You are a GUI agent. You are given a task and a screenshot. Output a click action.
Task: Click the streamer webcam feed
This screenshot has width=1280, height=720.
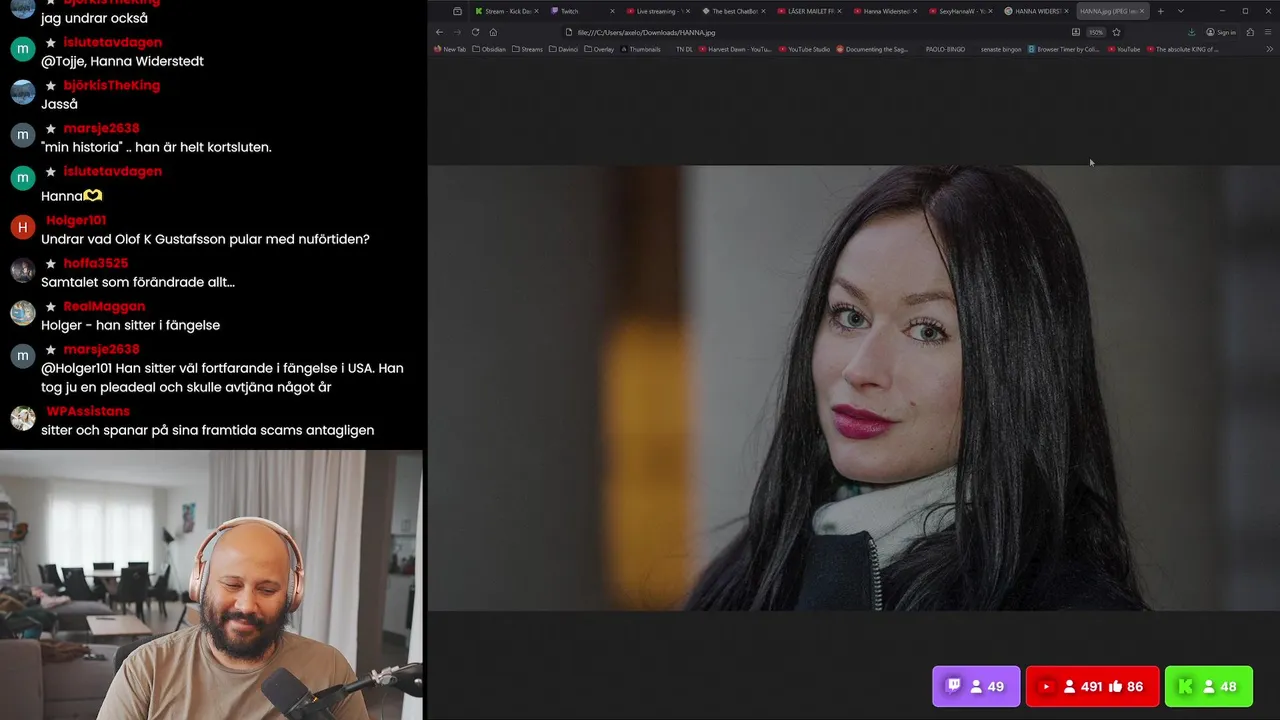(x=211, y=585)
